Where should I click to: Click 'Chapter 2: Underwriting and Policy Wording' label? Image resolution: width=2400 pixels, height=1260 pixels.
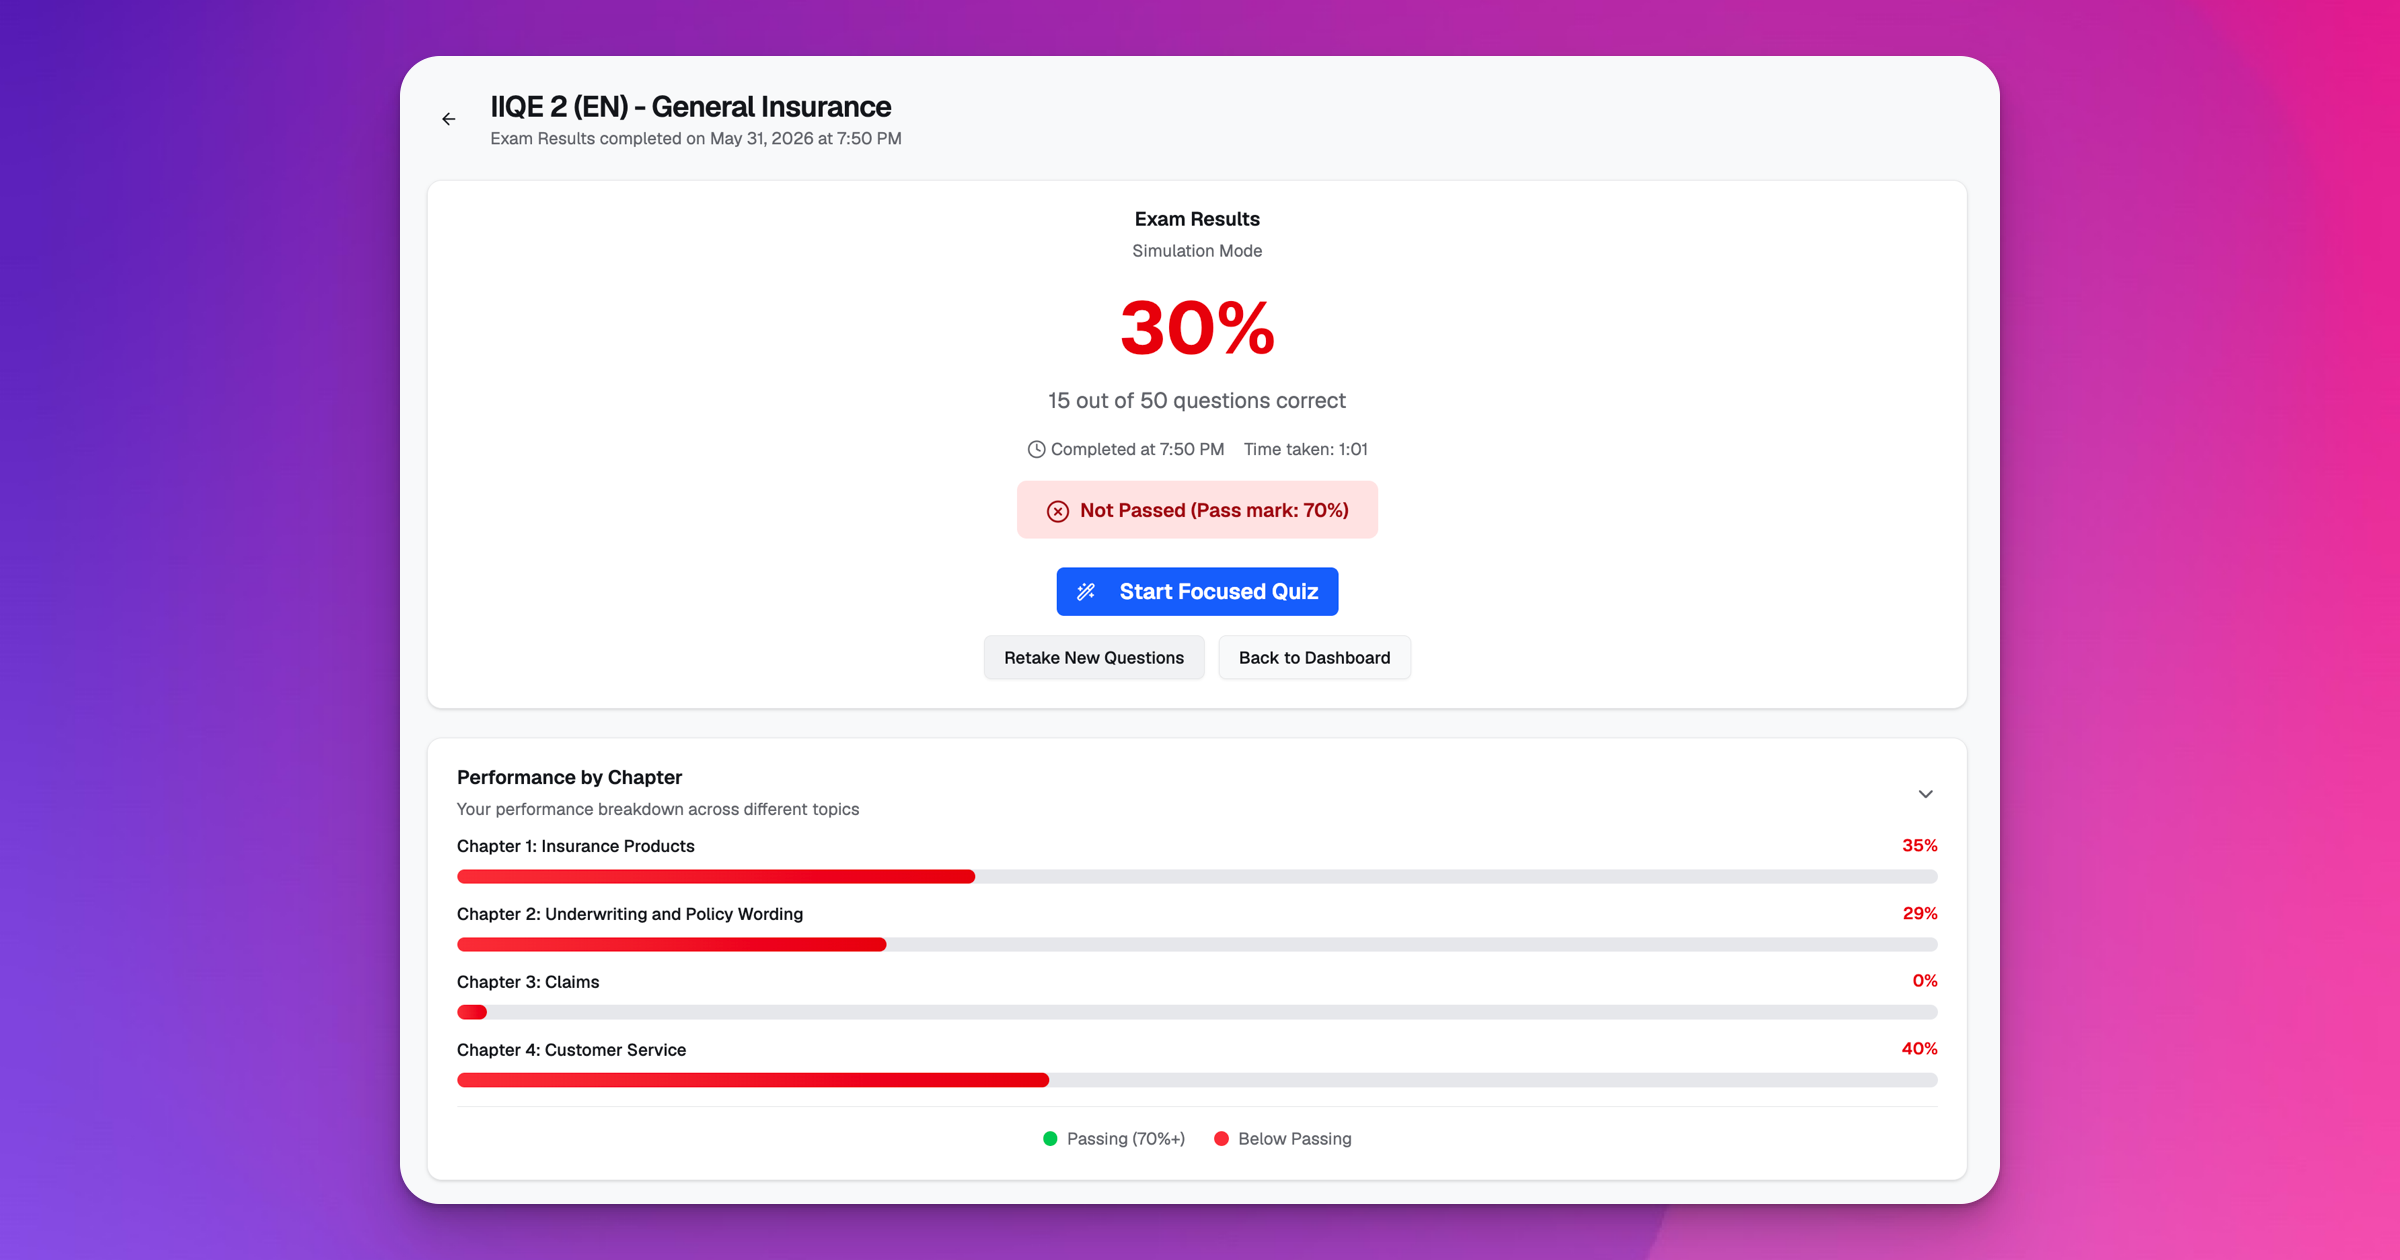630,915
